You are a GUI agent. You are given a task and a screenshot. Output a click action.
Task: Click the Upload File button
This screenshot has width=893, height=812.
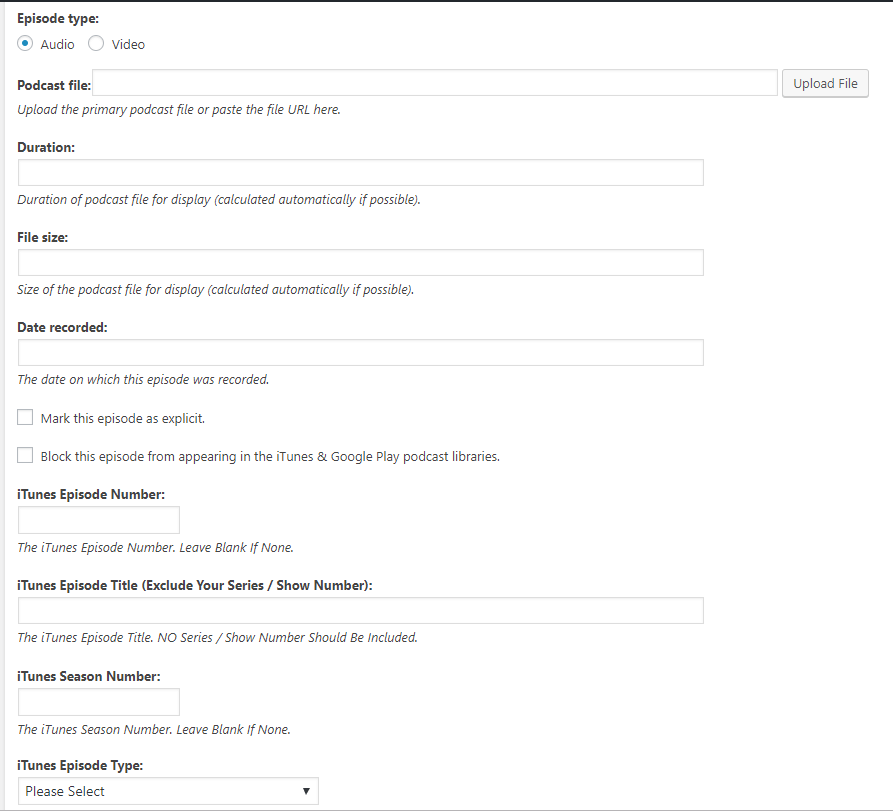825,84
